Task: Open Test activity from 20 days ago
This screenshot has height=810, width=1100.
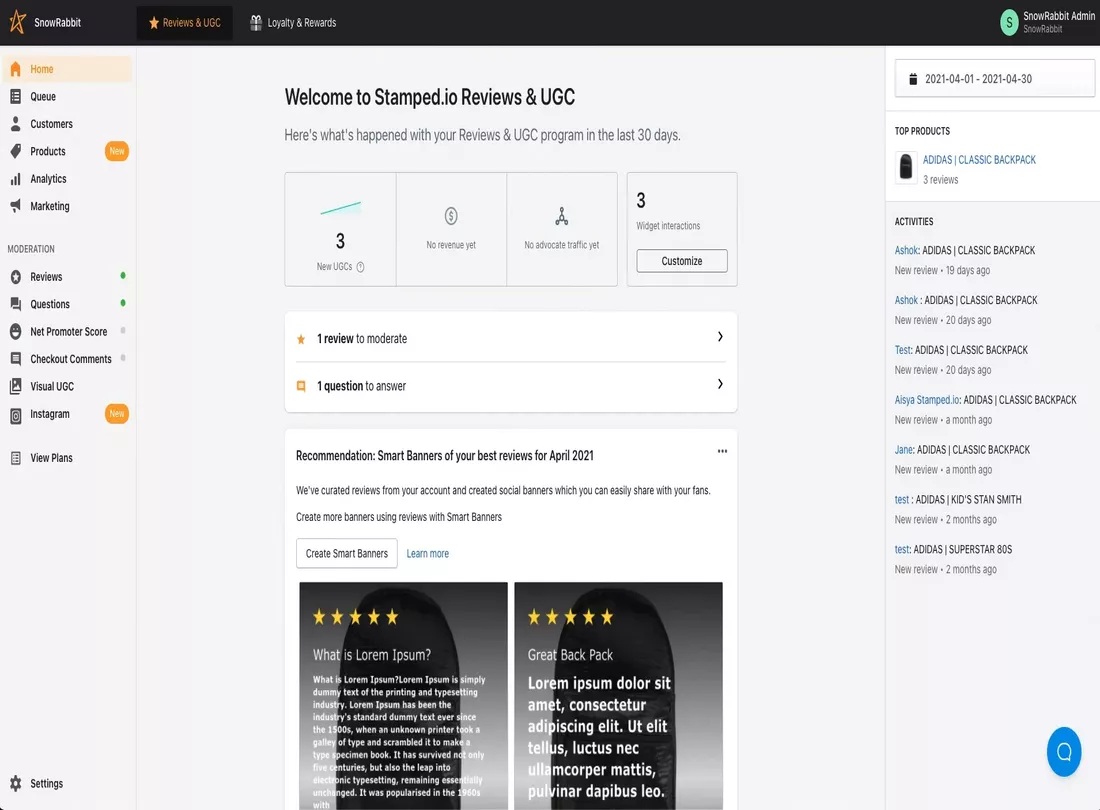Action: click(902, 350)
